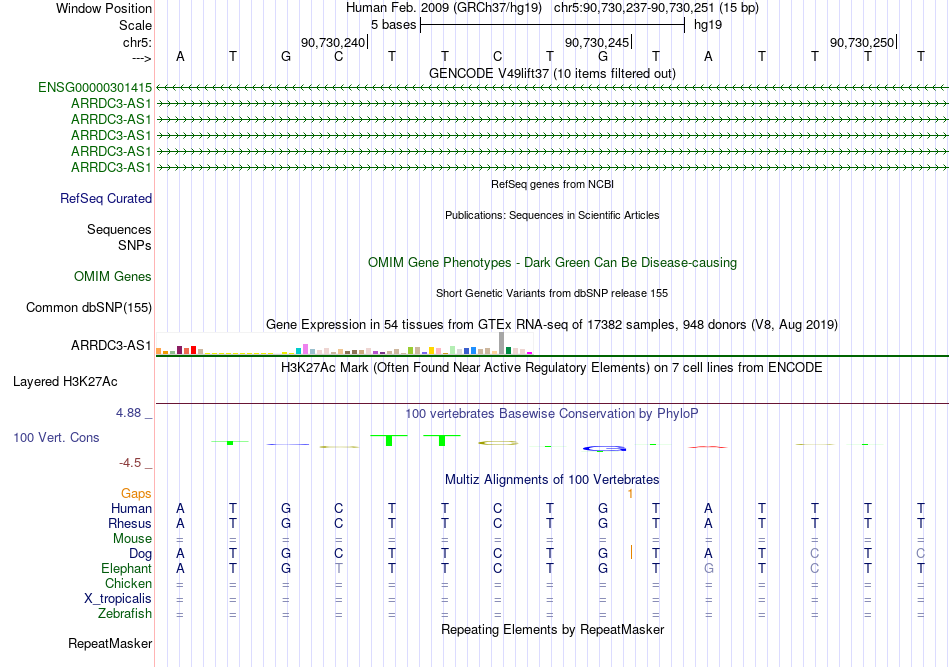Select the Rhesus alignment row label

coord(130,523)
